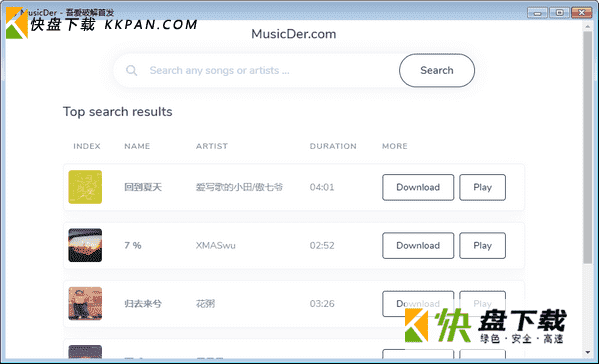Select song title 归去来兮
Image resolution: width=599 pixels, height=364 pixels.
click(x=143, y=304)
